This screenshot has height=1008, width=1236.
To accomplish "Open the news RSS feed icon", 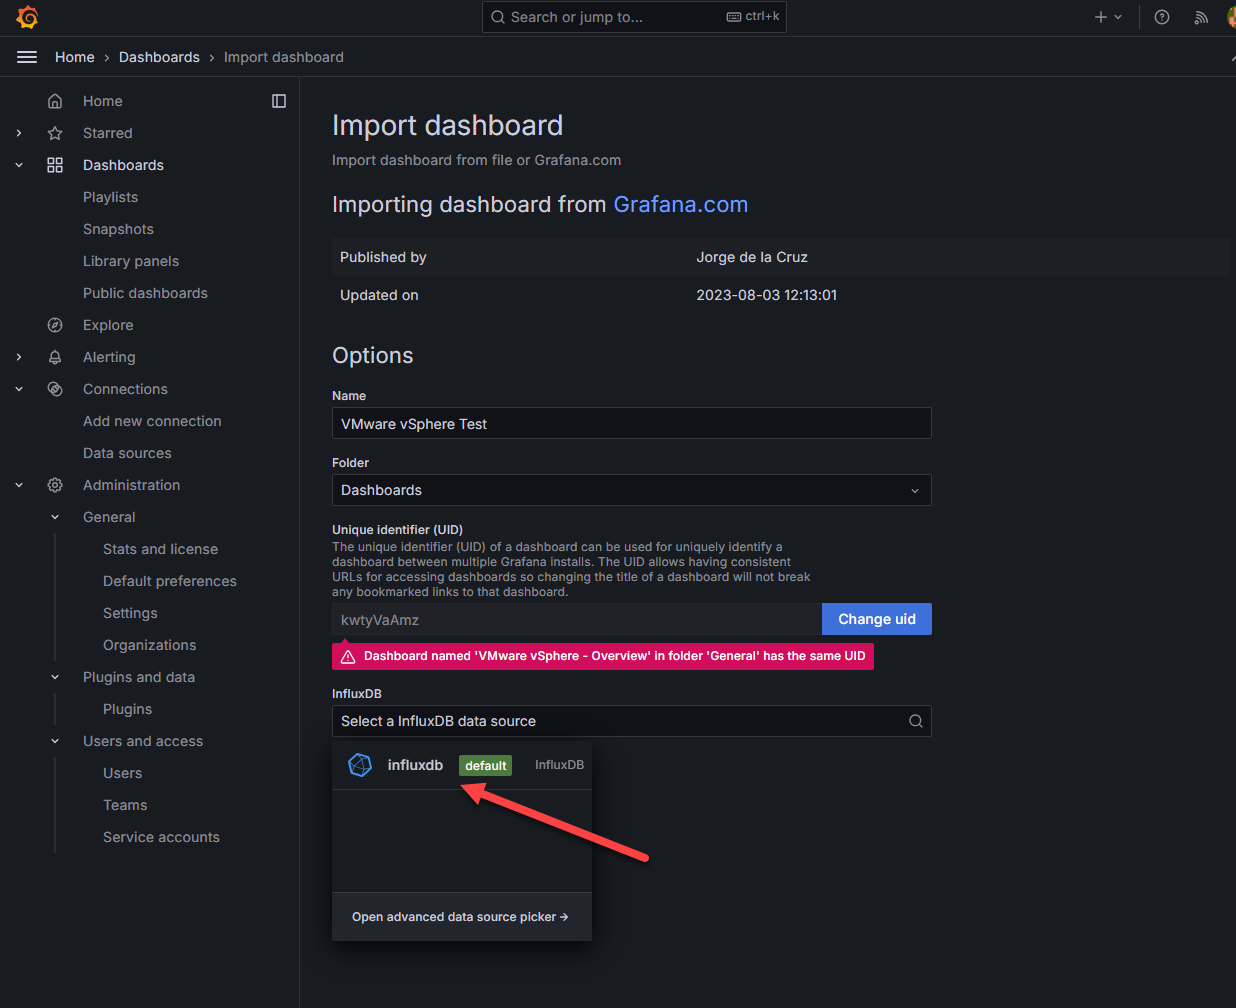I will 1201,17.
